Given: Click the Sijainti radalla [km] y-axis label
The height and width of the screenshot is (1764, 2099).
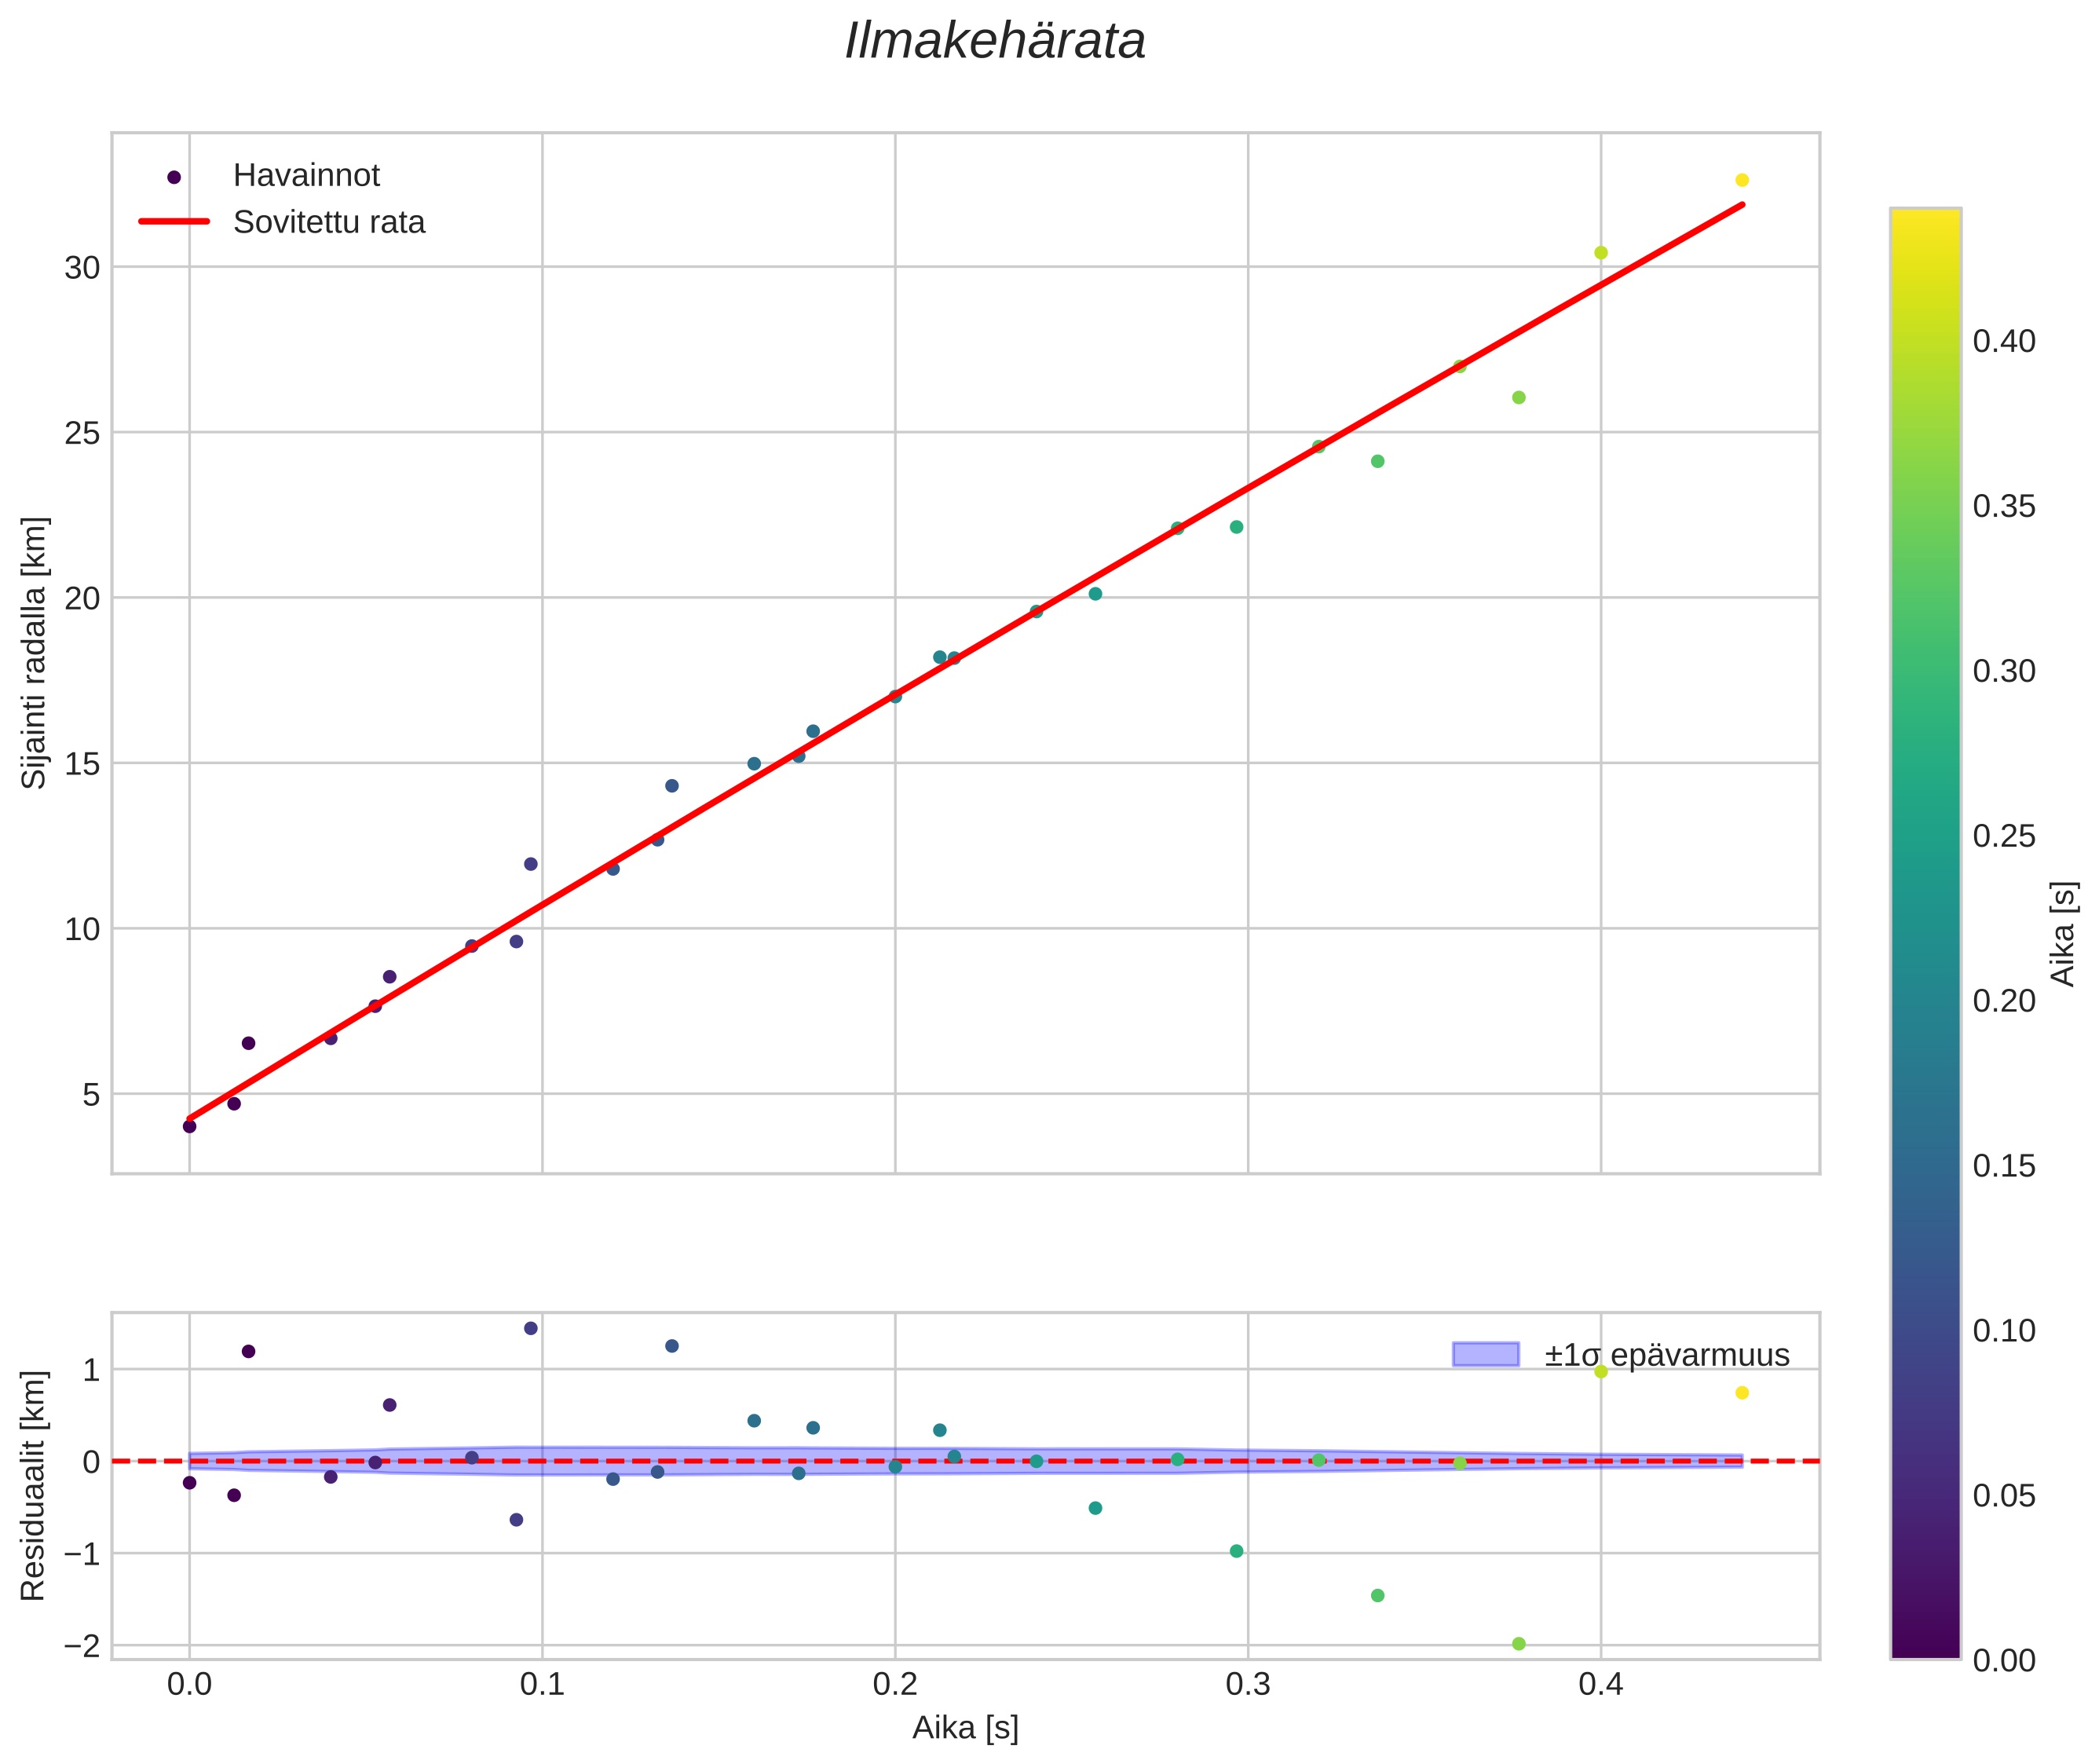Looking at the screenshot, I should [x=34, y=652].
